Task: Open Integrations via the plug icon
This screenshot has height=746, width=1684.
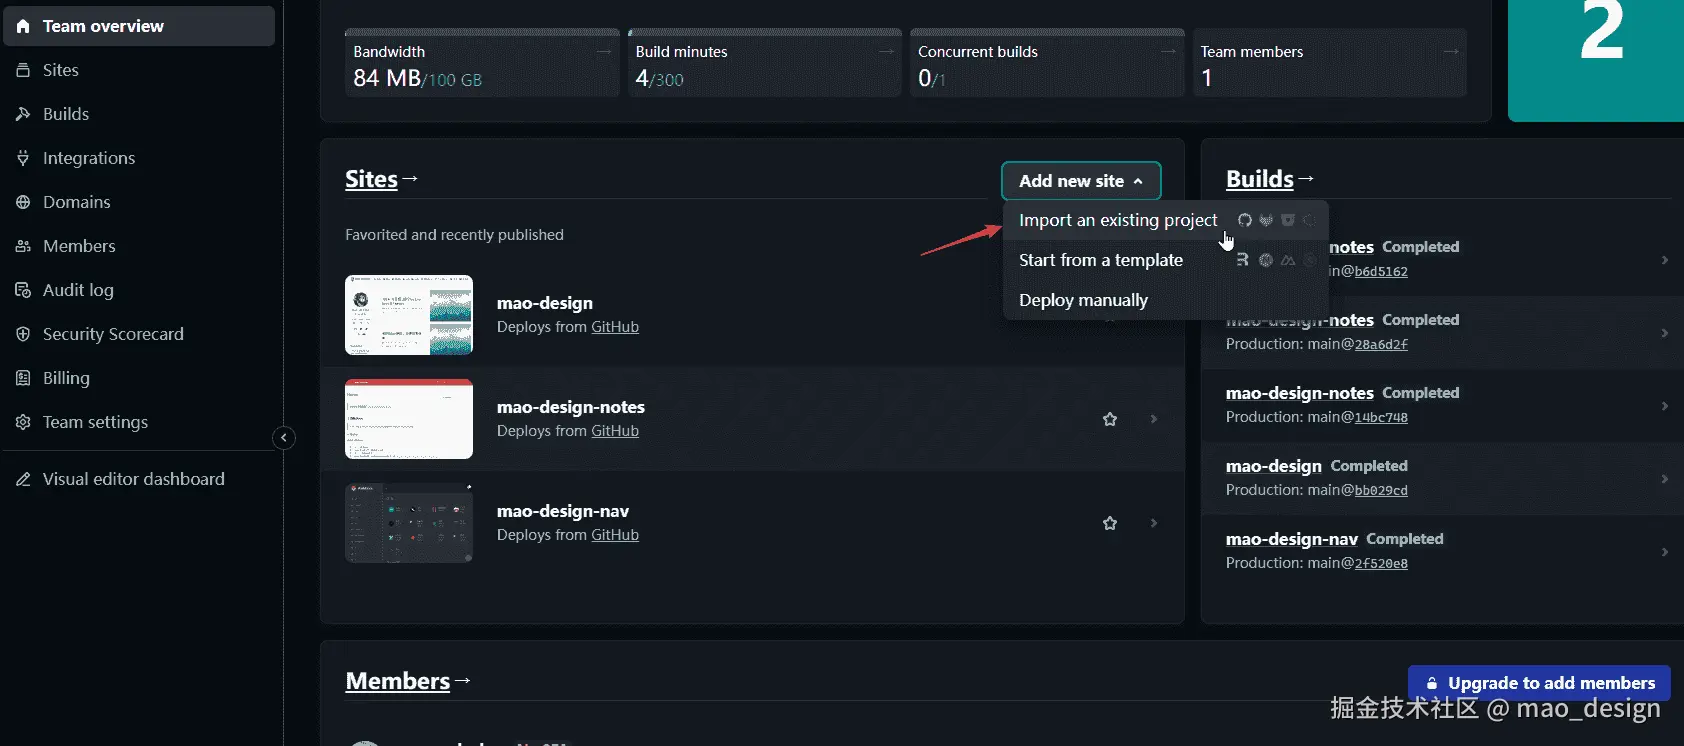Action: [23, 158]
